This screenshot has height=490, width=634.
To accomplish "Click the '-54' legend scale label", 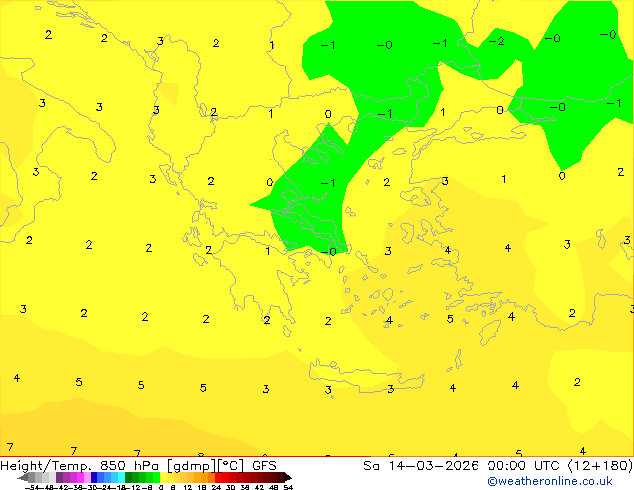I will [x=32, y=487].
